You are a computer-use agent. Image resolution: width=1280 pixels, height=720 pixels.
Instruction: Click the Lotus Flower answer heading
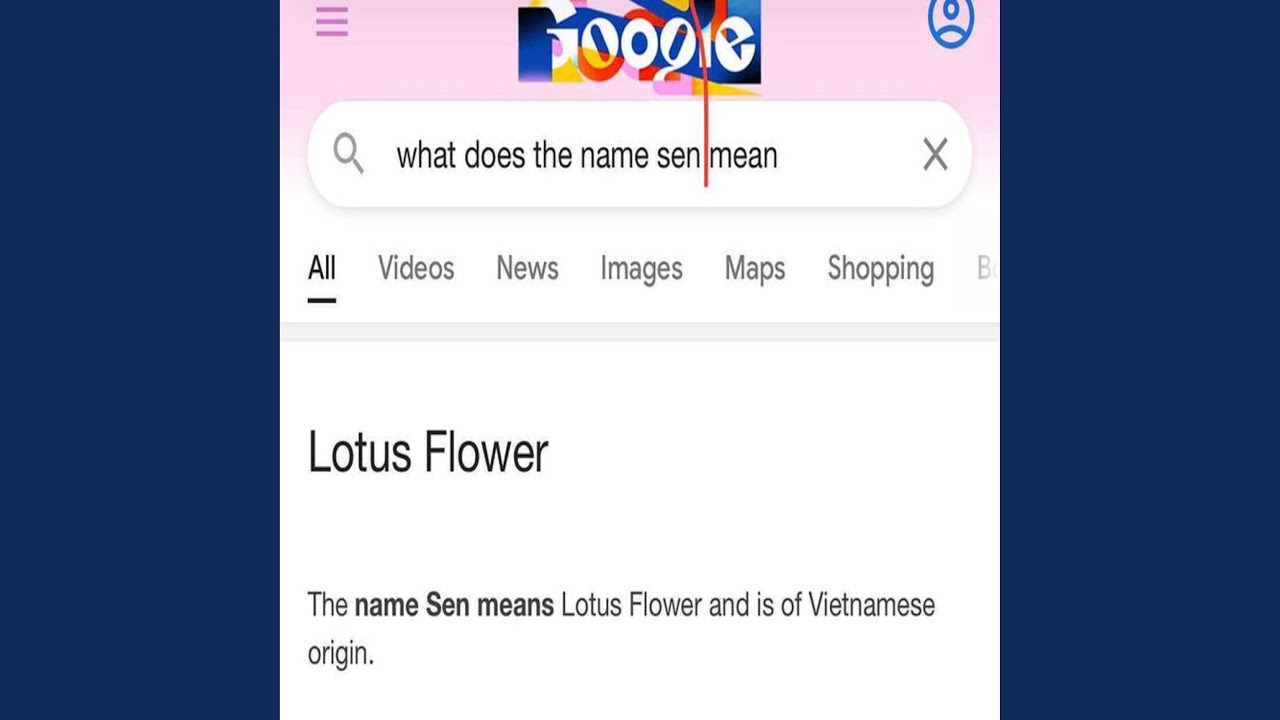428,452
